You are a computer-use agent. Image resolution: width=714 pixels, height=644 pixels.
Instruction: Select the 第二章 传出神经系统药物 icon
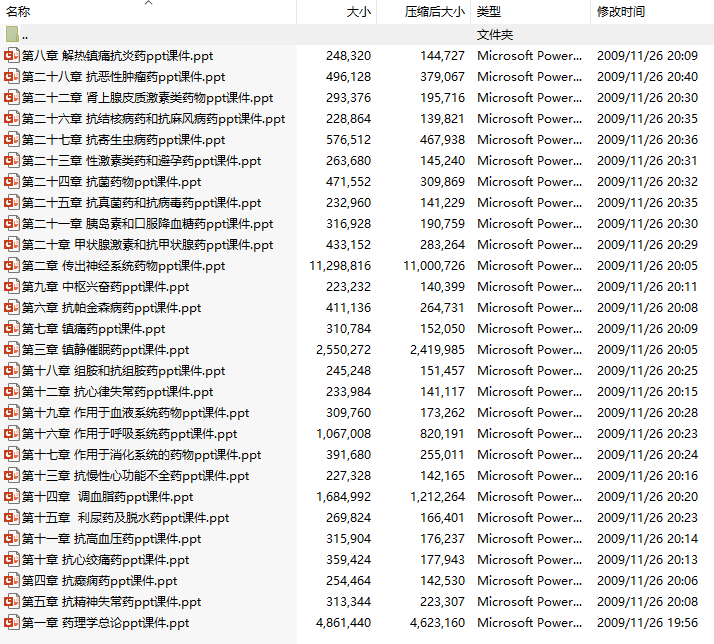(12, 266)
